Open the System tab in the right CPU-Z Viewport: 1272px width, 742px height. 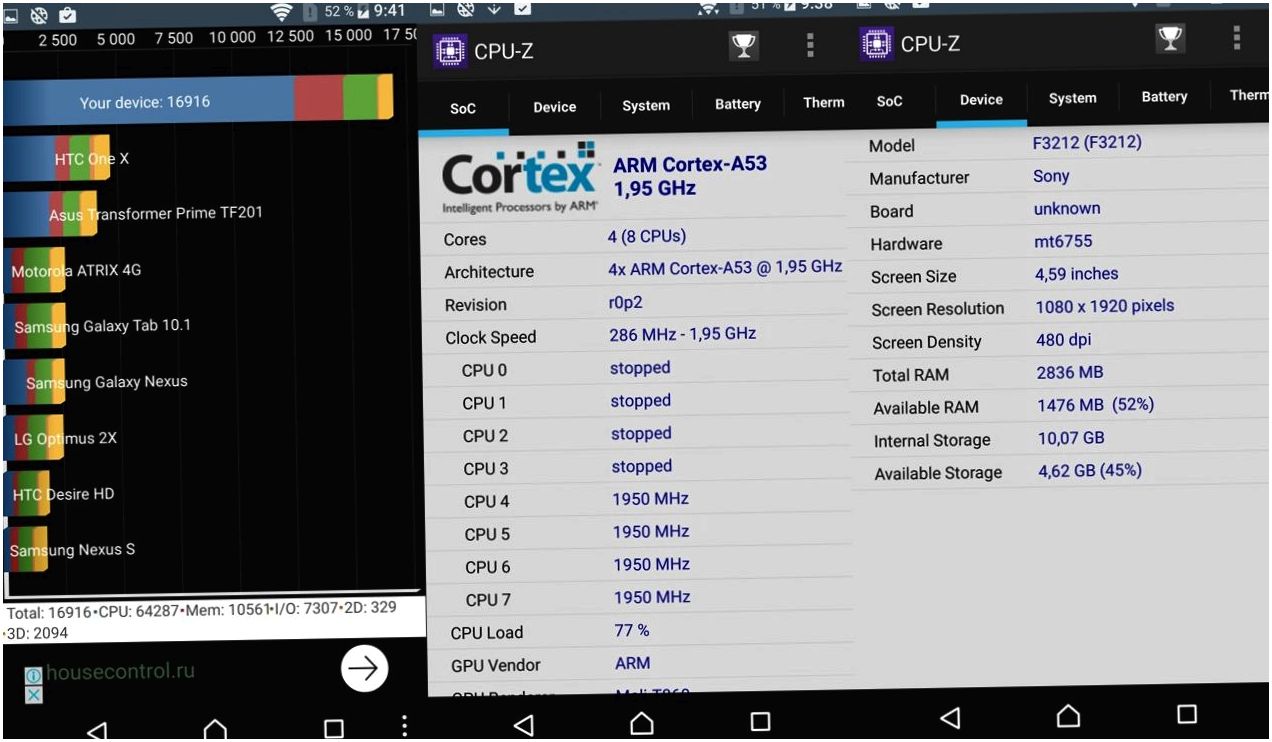pyautogui.click(x=1073, y=98)
